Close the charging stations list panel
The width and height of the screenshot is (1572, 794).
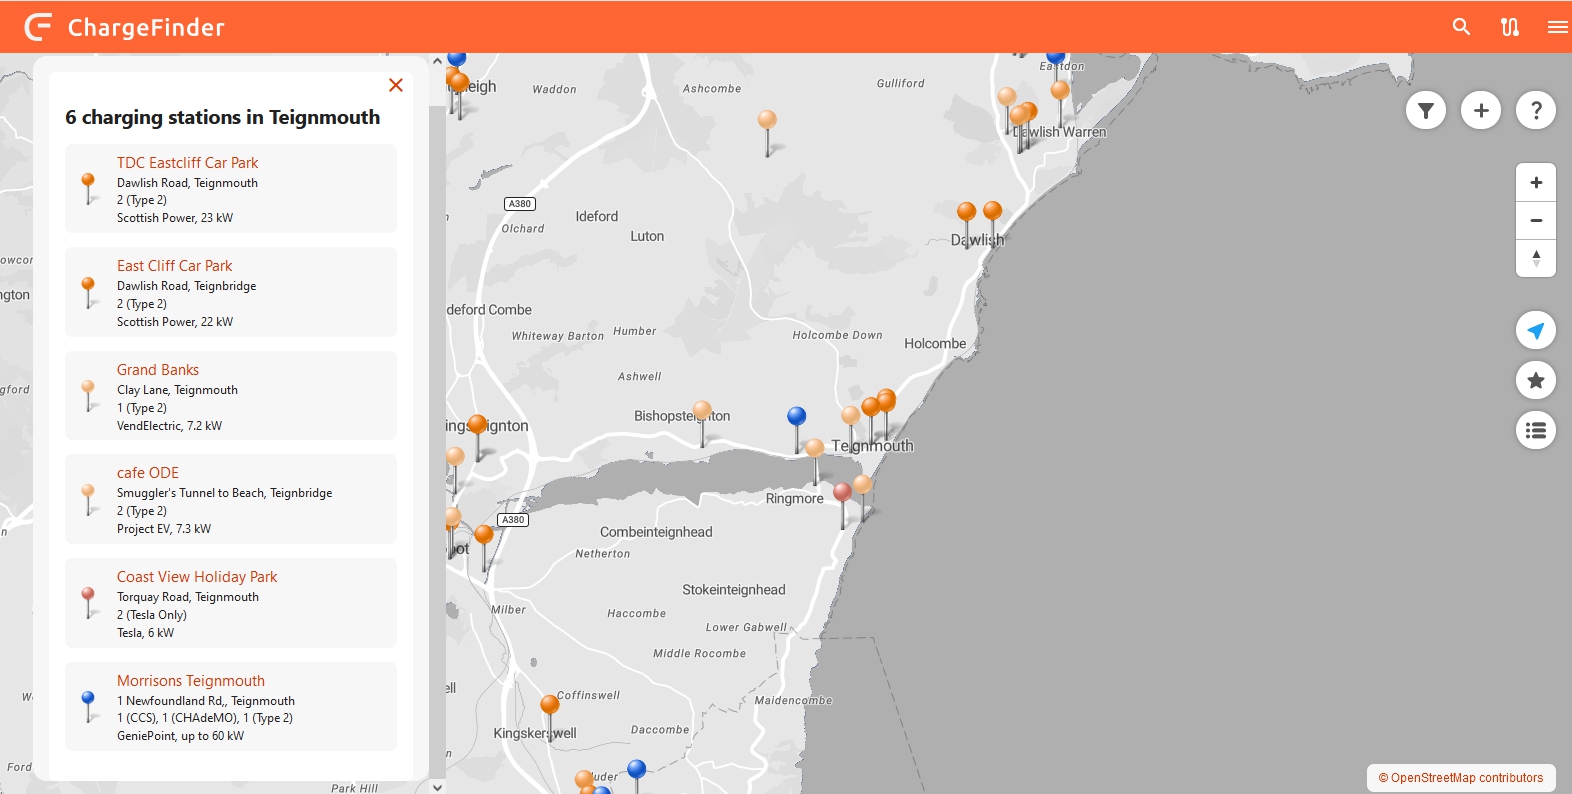[396, 85]
